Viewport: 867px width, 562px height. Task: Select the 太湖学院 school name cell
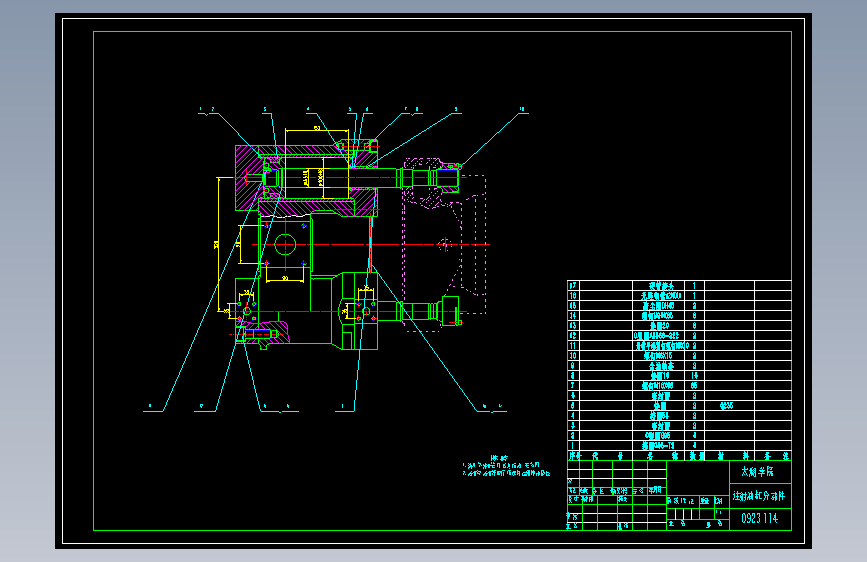(758, 471)
